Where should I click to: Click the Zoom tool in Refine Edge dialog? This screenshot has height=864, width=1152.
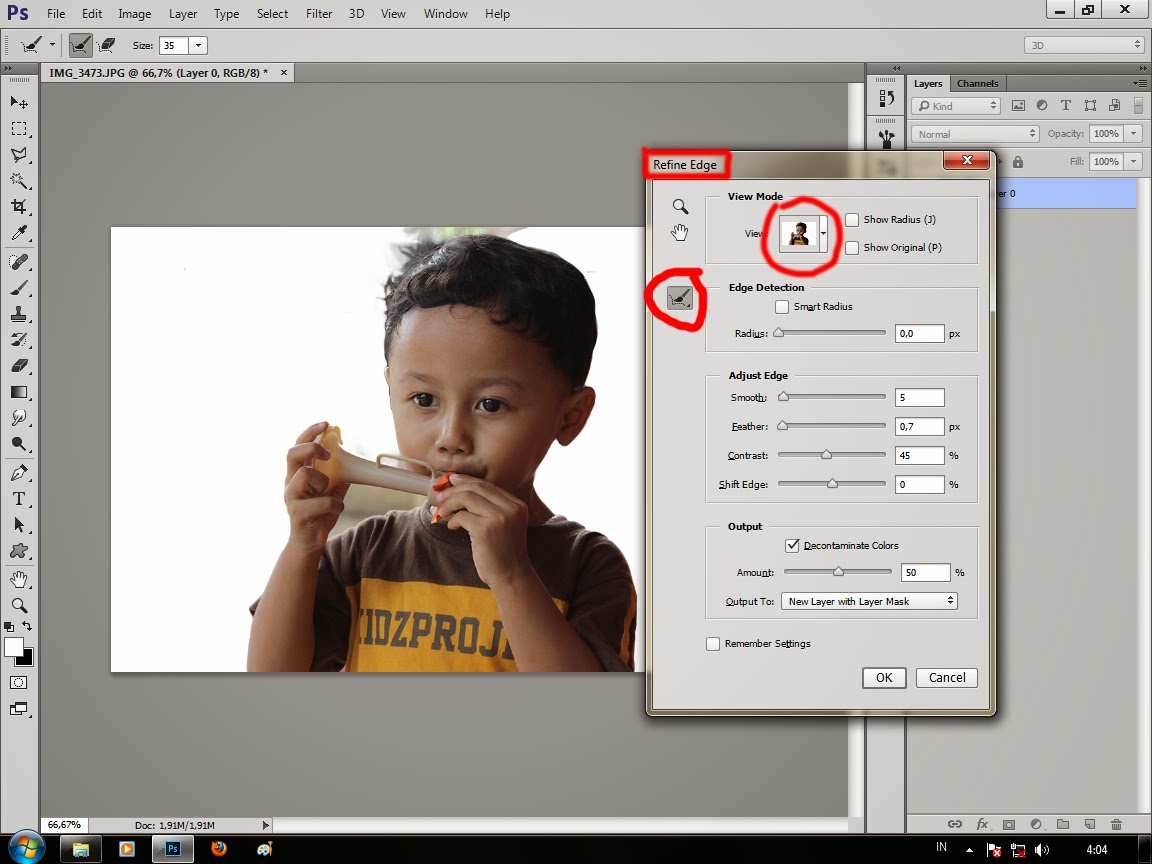pyautogui.click(x=680, y=206)
